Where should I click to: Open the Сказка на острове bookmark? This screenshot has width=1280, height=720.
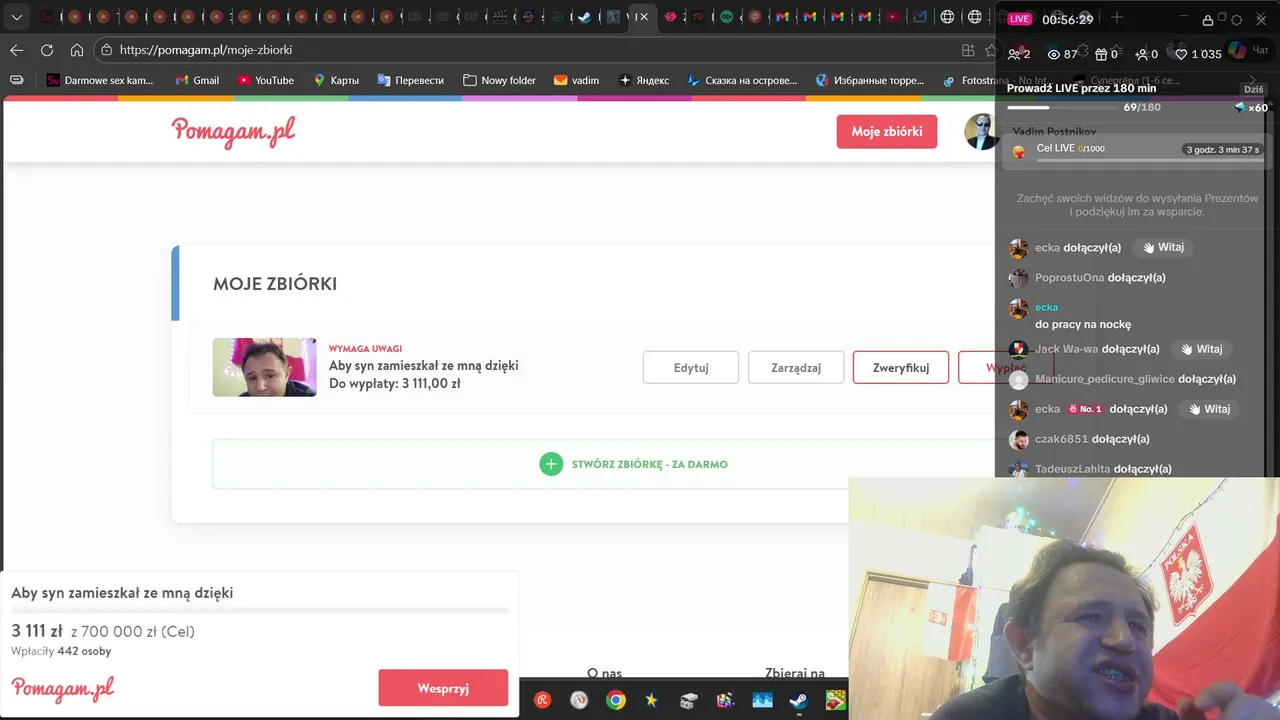point(742,80)
